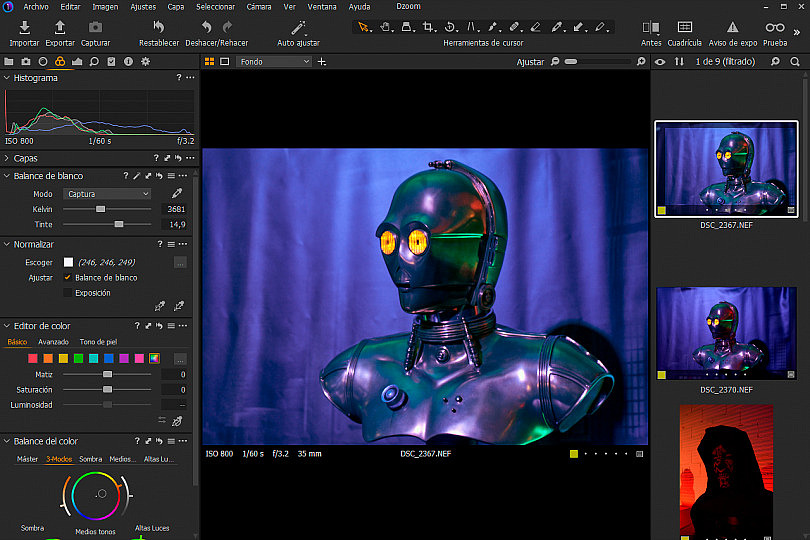Open the Ajustes menu

pos(143,7)
